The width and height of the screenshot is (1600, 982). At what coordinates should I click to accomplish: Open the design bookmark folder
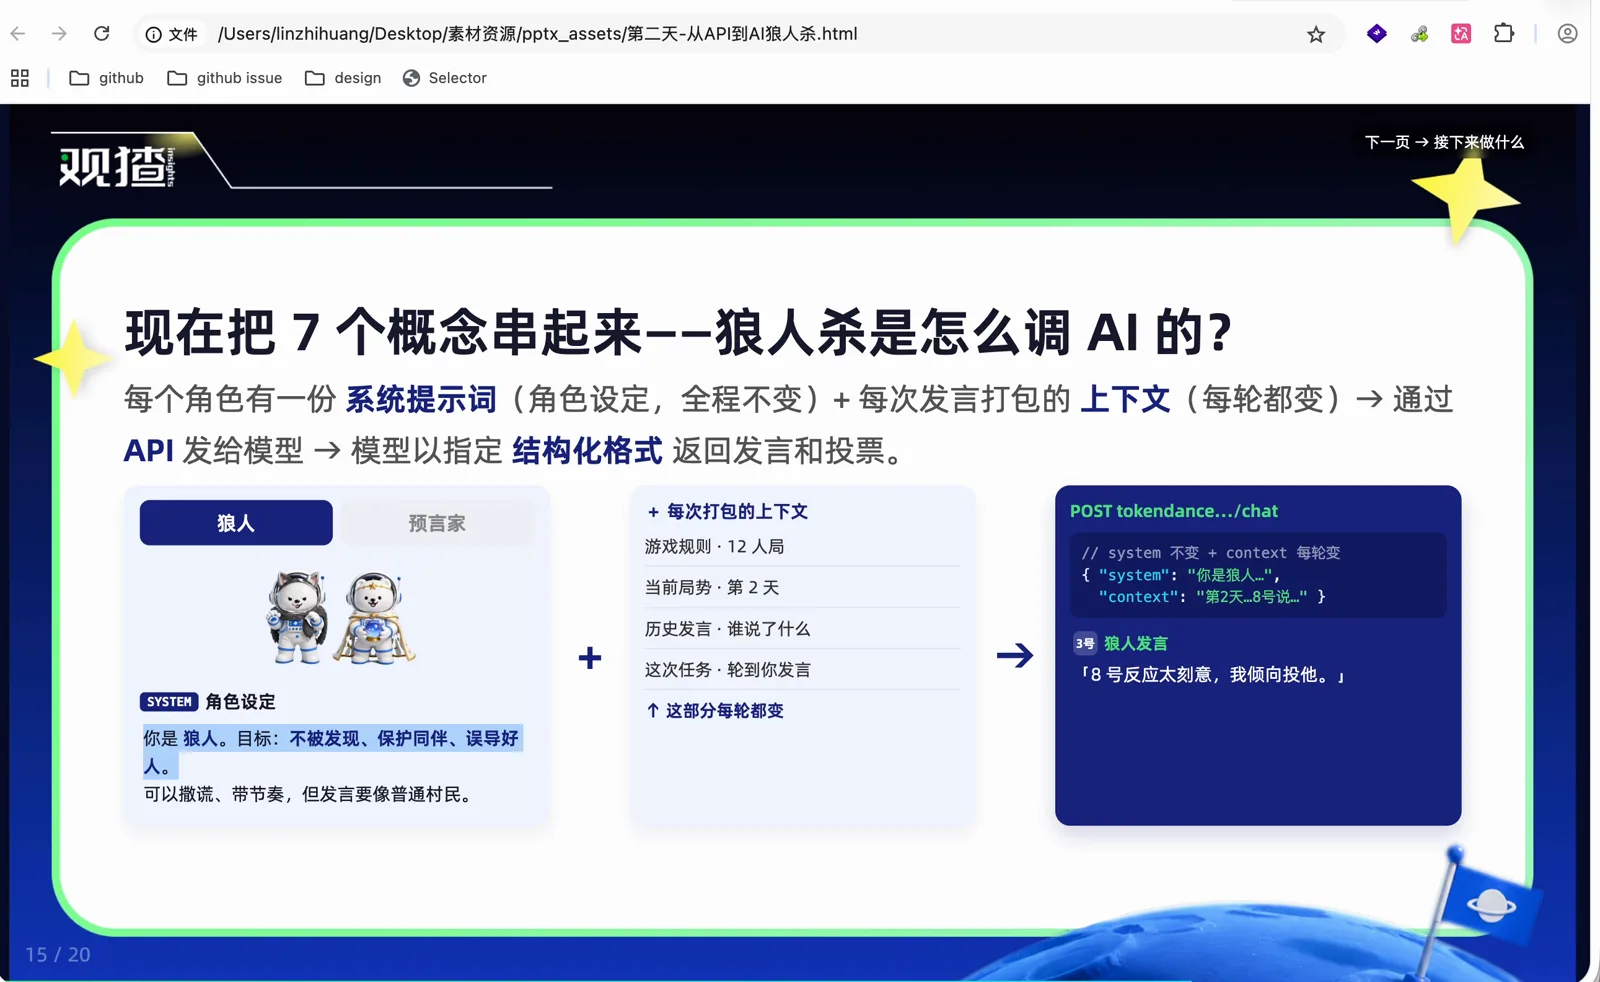pyautogui.click(x=343, y=78)
